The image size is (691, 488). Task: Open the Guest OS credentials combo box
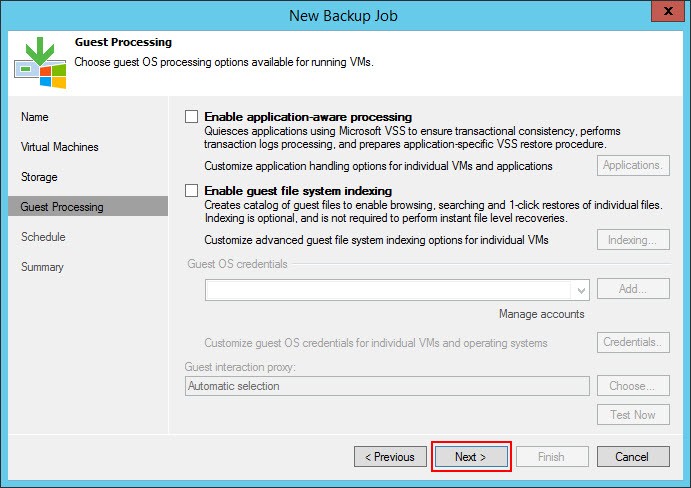(x=397, y=290)
